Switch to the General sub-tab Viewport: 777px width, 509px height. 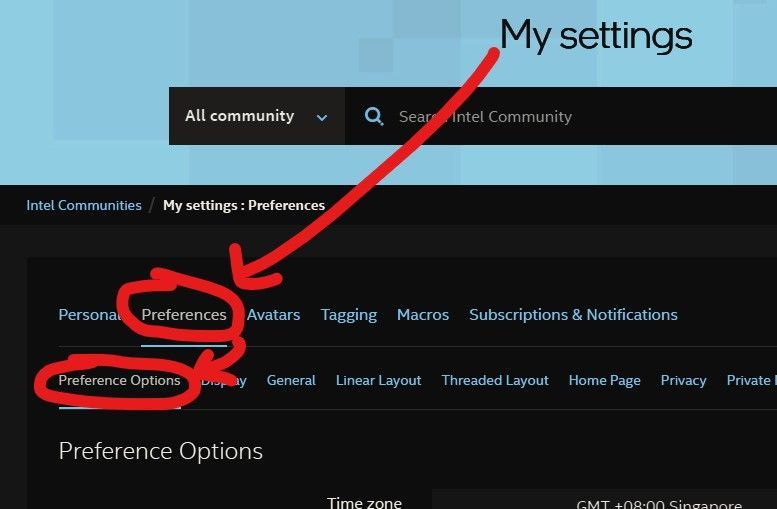coord(291,380)
